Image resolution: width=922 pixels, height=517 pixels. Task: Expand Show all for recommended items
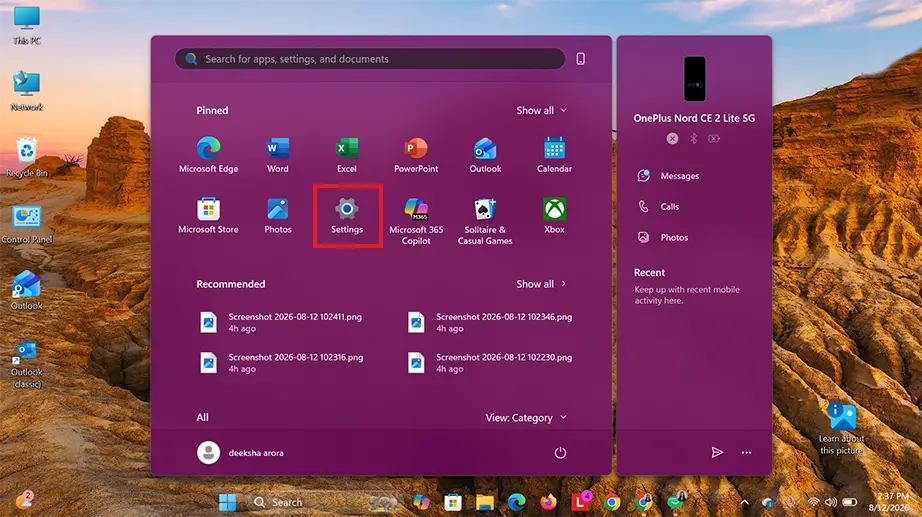[x=542, y=284]
